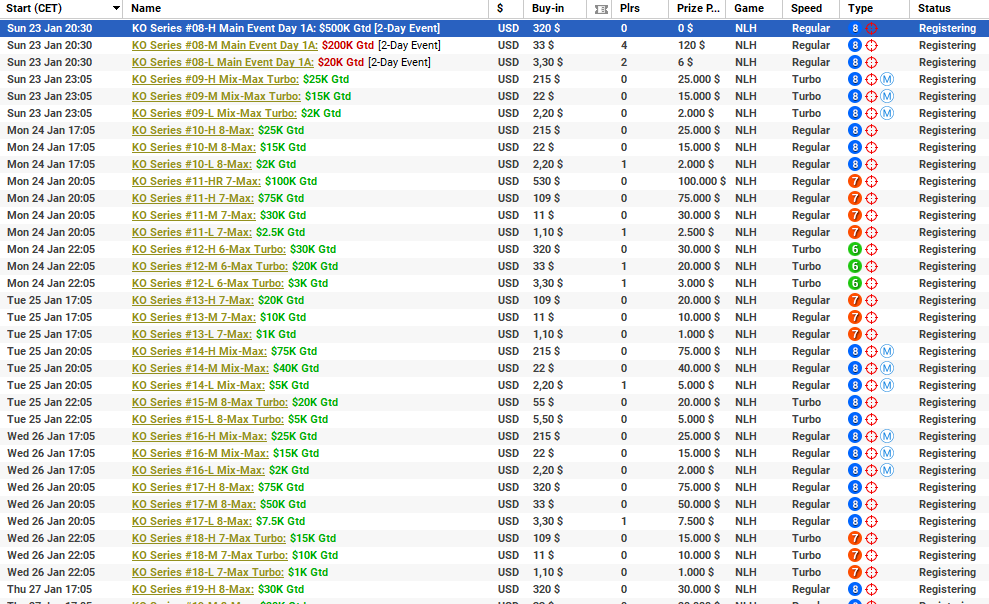Click orange 7 icon in #13-H 7-Max row

pyautogui.click(x=855, y=301)
